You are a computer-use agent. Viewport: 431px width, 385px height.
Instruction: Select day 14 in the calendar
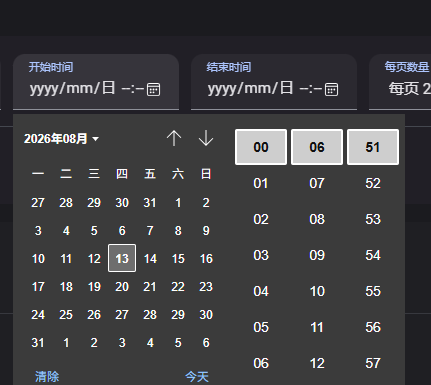point(150,258)
